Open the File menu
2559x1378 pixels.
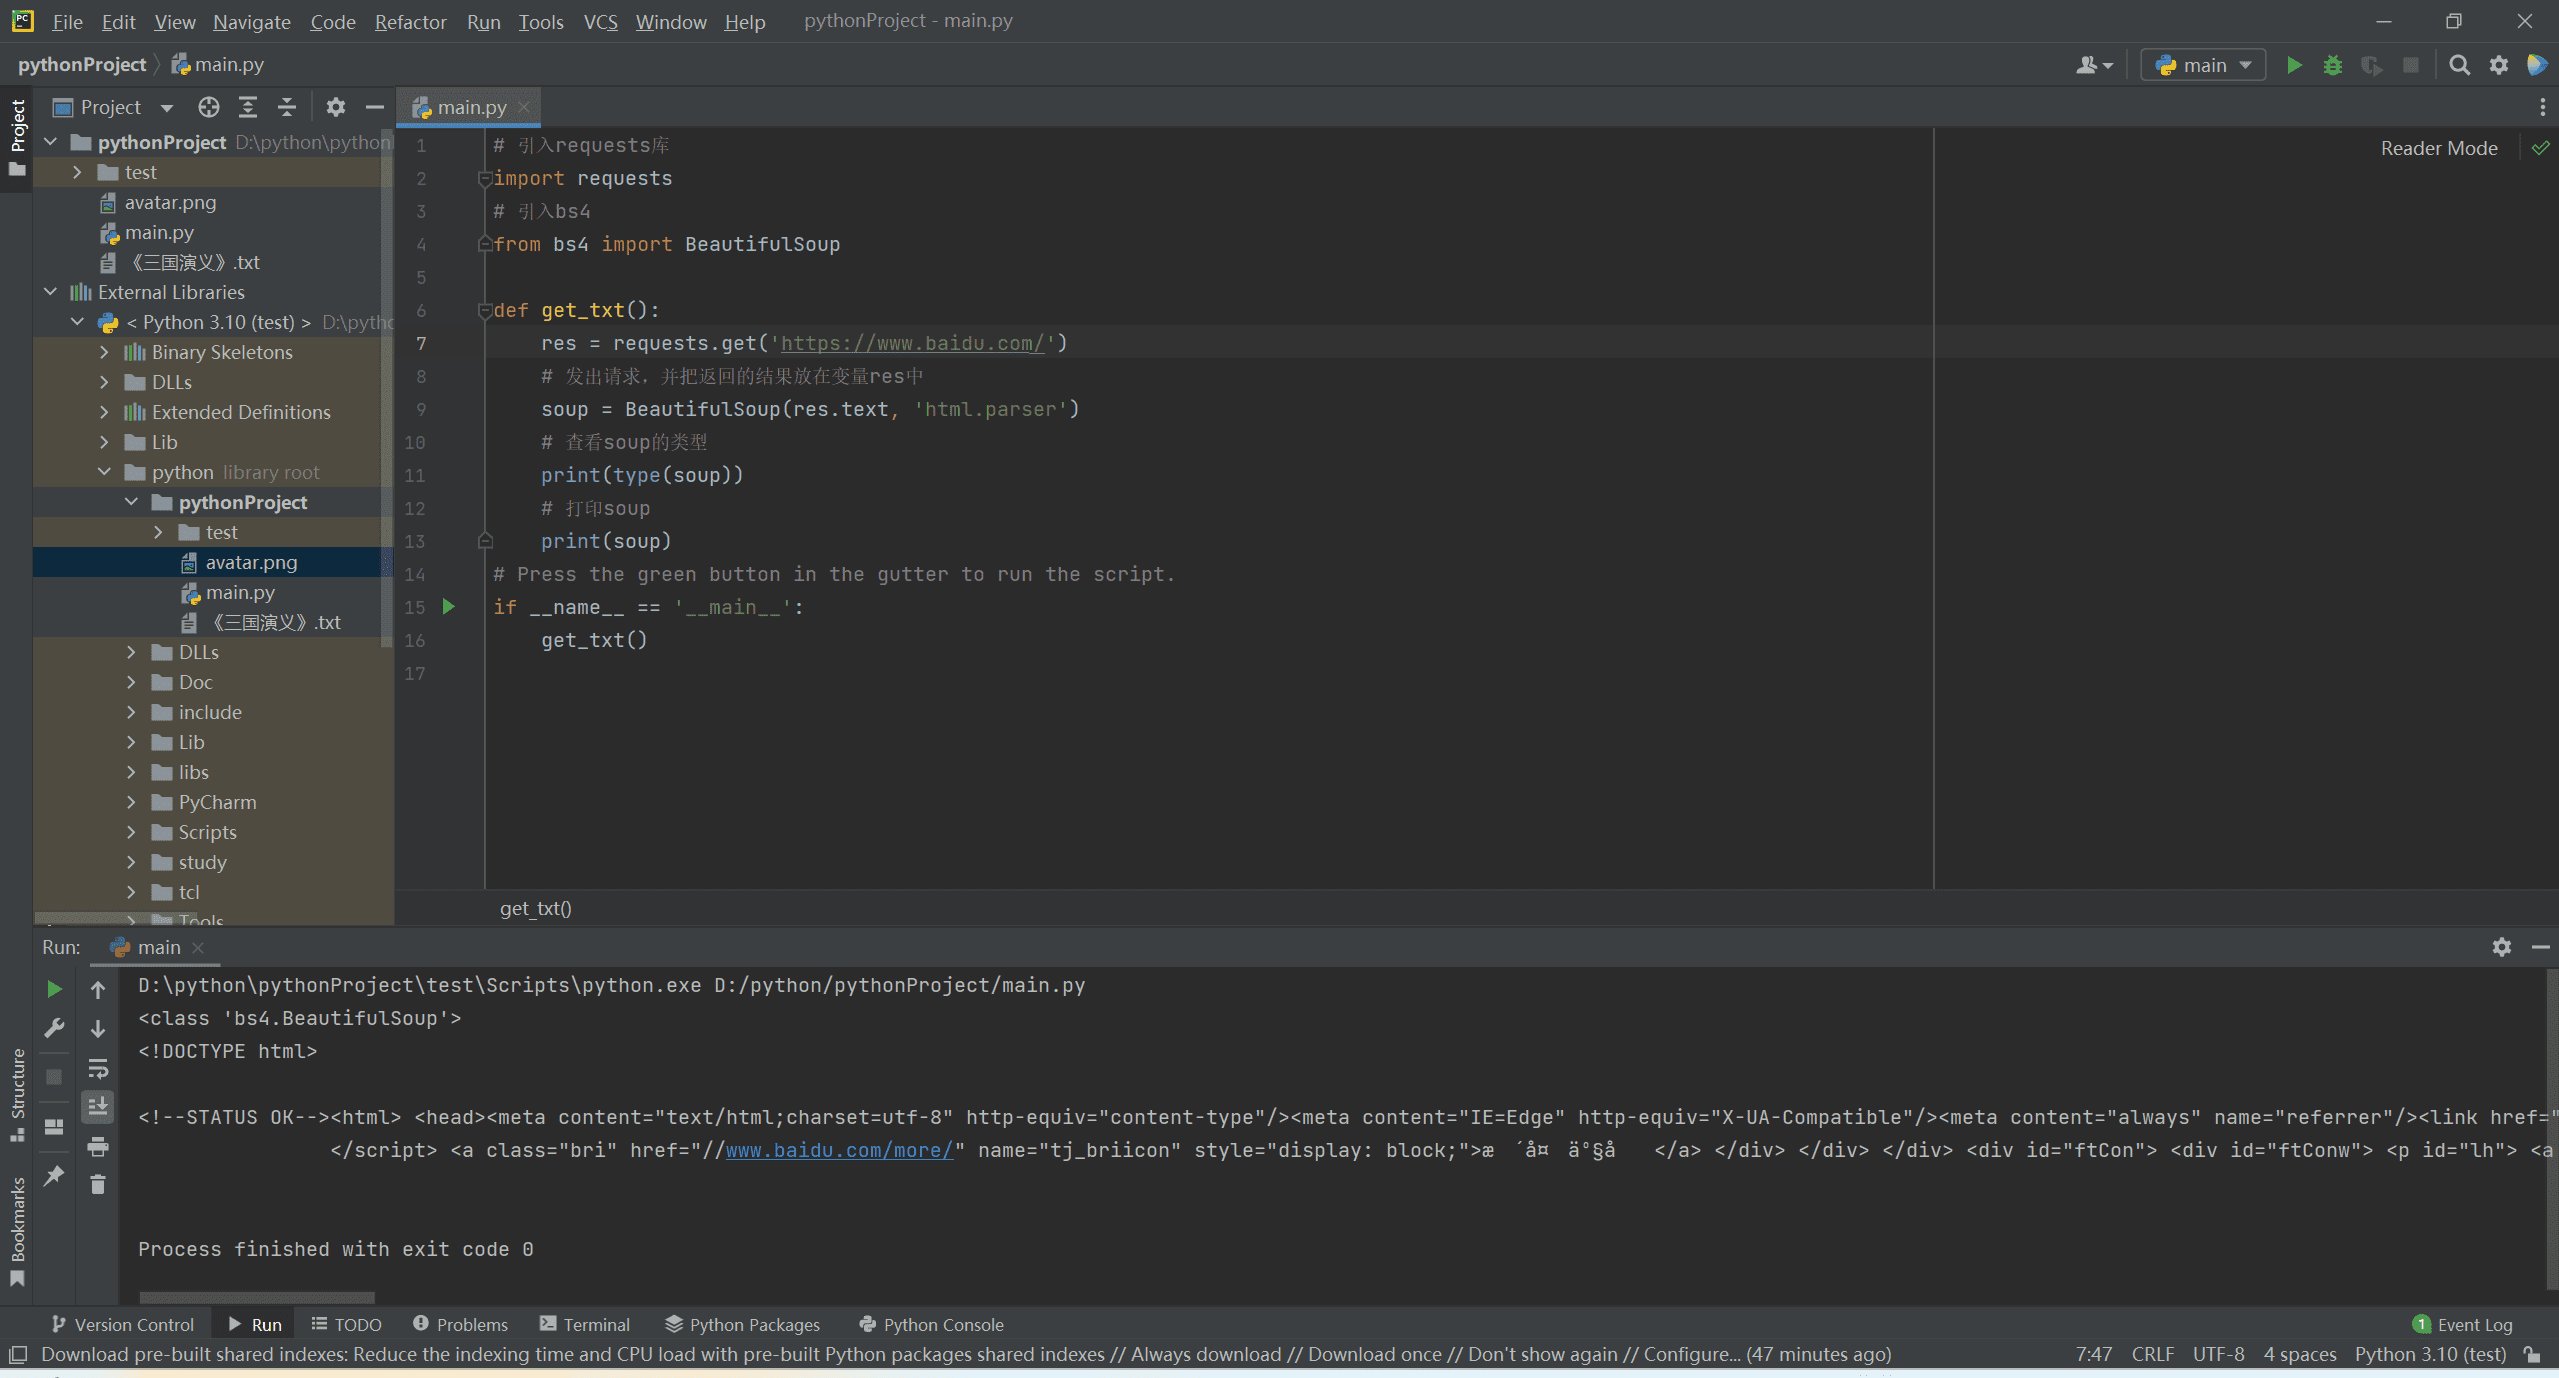67,21
